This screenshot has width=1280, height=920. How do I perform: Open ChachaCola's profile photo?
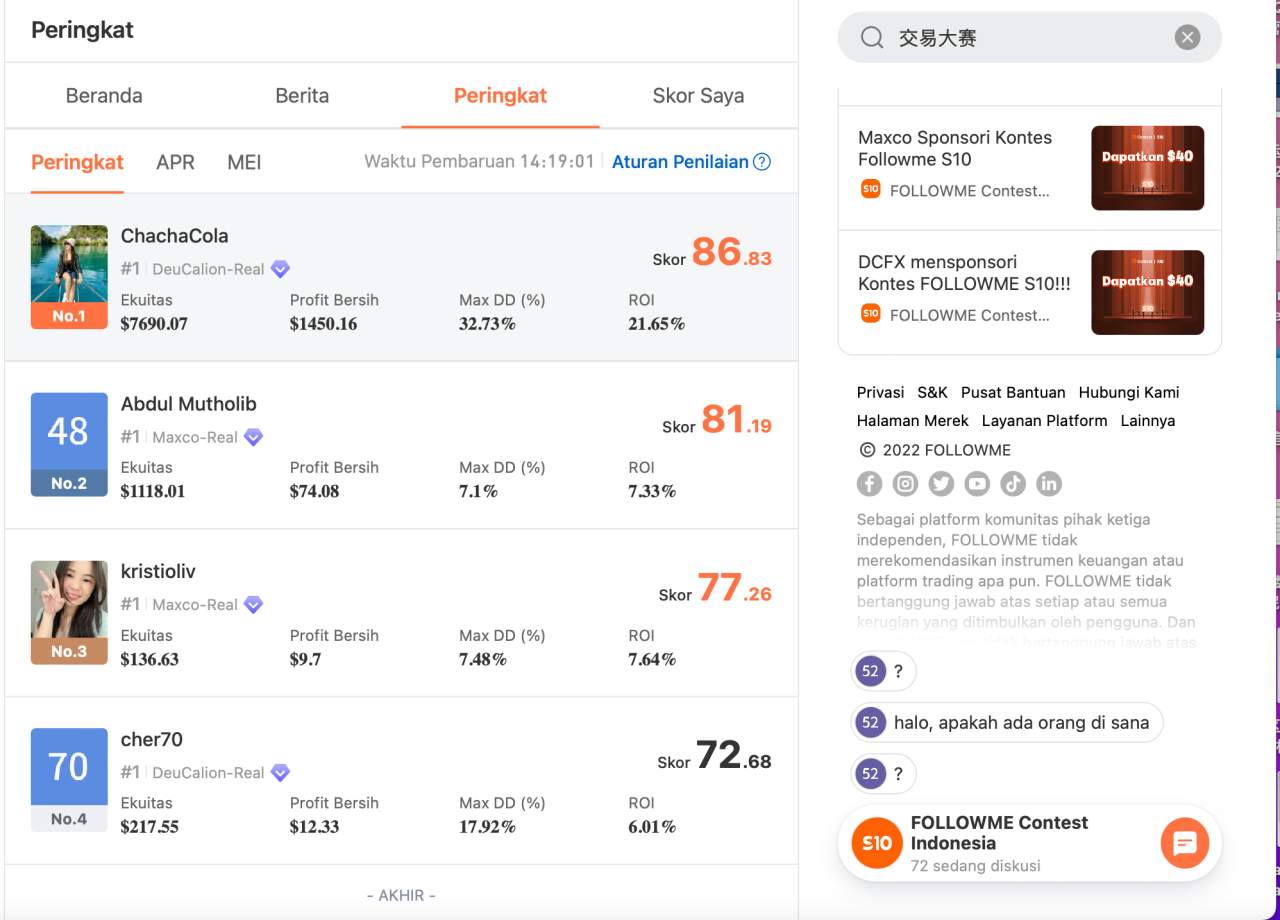[69, 277]
